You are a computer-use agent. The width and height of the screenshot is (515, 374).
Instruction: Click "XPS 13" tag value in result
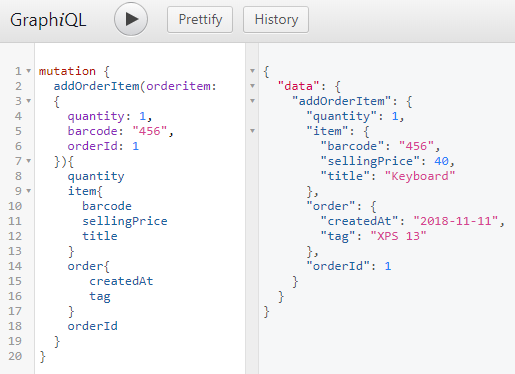pyautogui.click(x=398, y=236)
